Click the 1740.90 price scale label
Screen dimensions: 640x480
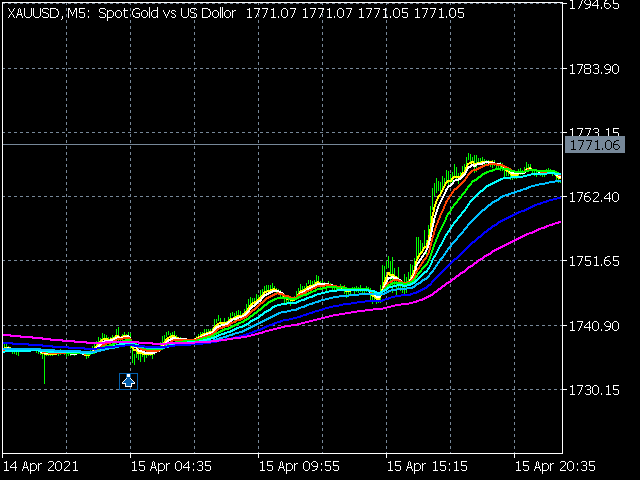point(594,326)
